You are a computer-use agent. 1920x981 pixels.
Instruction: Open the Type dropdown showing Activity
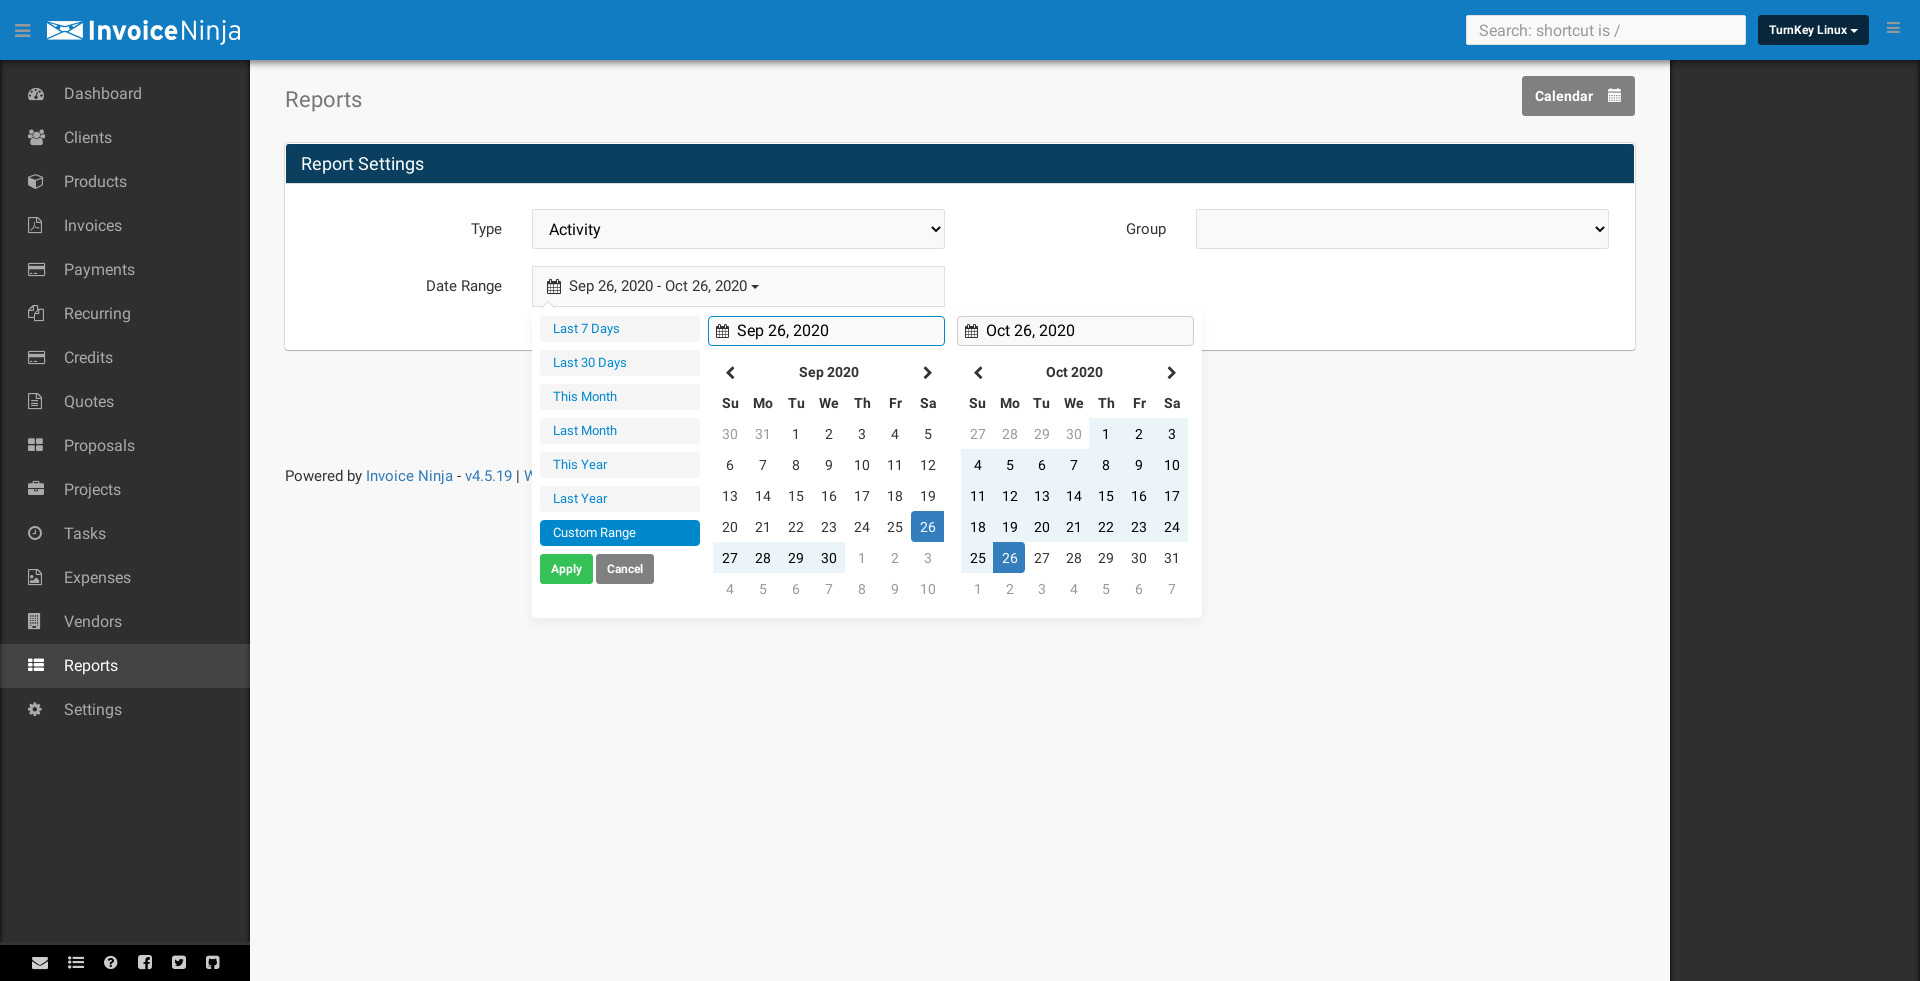tap(738, 229)
